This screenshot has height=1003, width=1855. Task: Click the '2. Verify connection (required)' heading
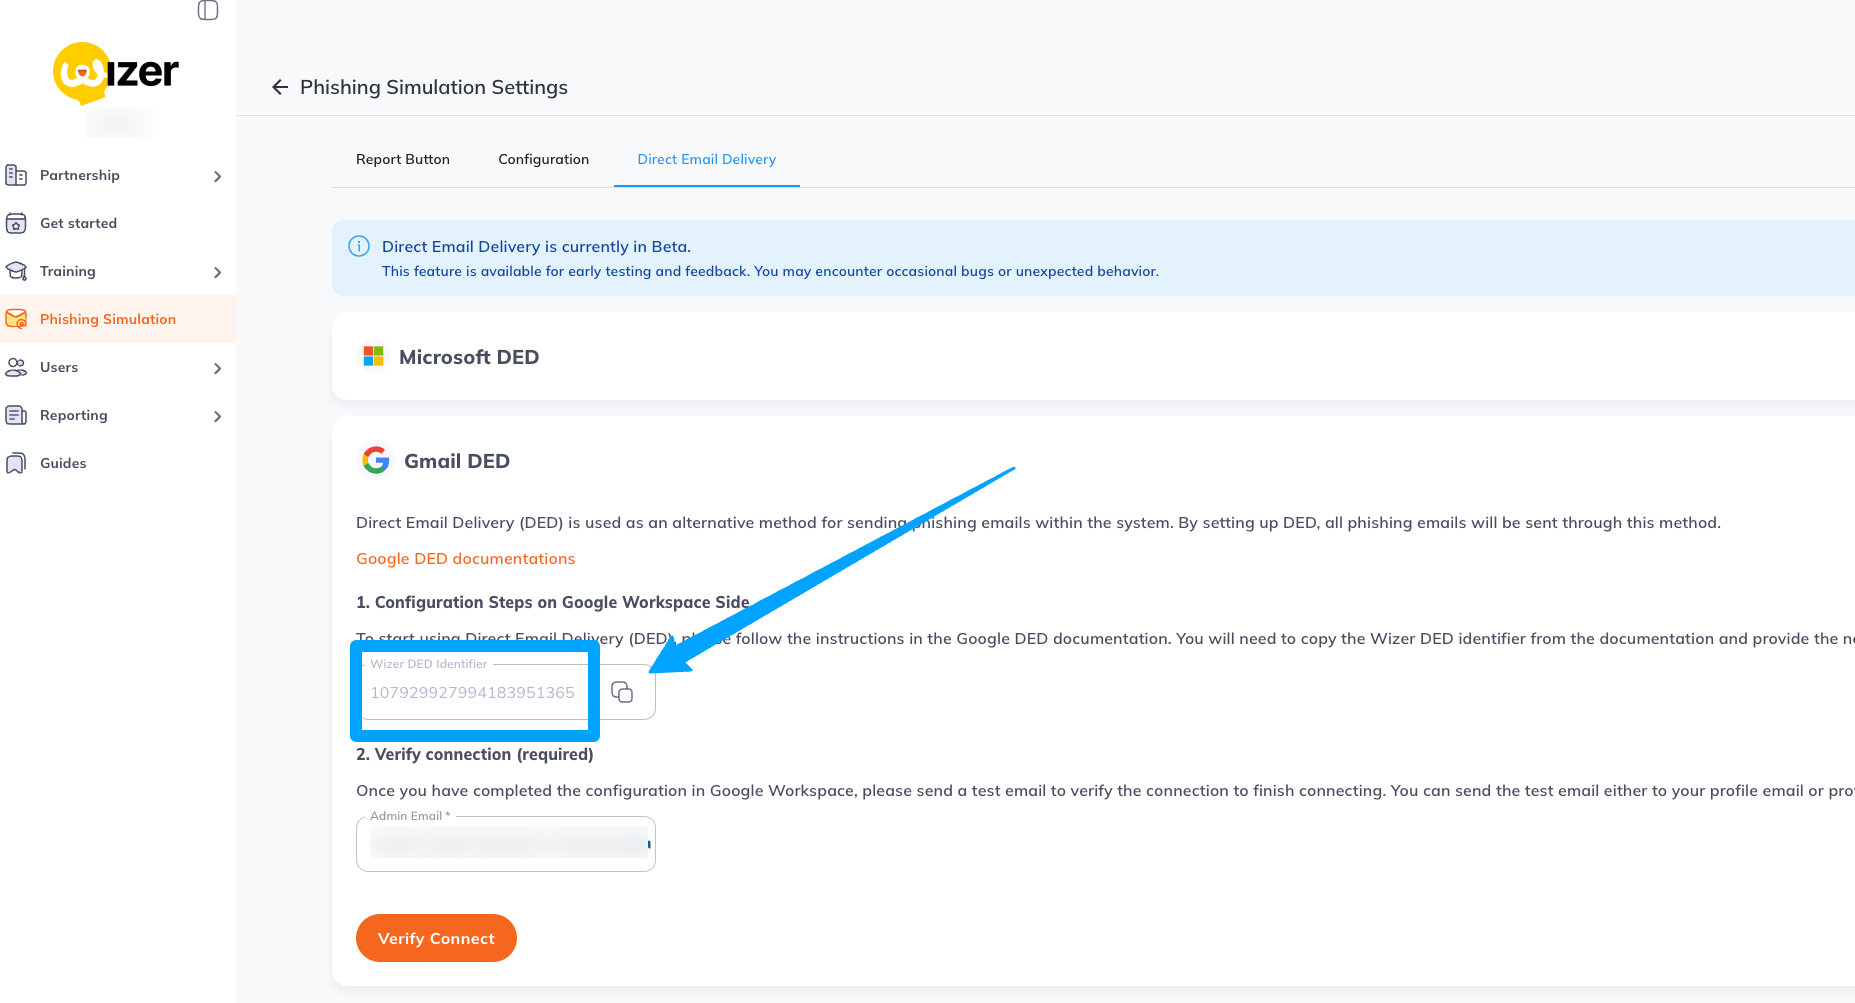(475, 754)
